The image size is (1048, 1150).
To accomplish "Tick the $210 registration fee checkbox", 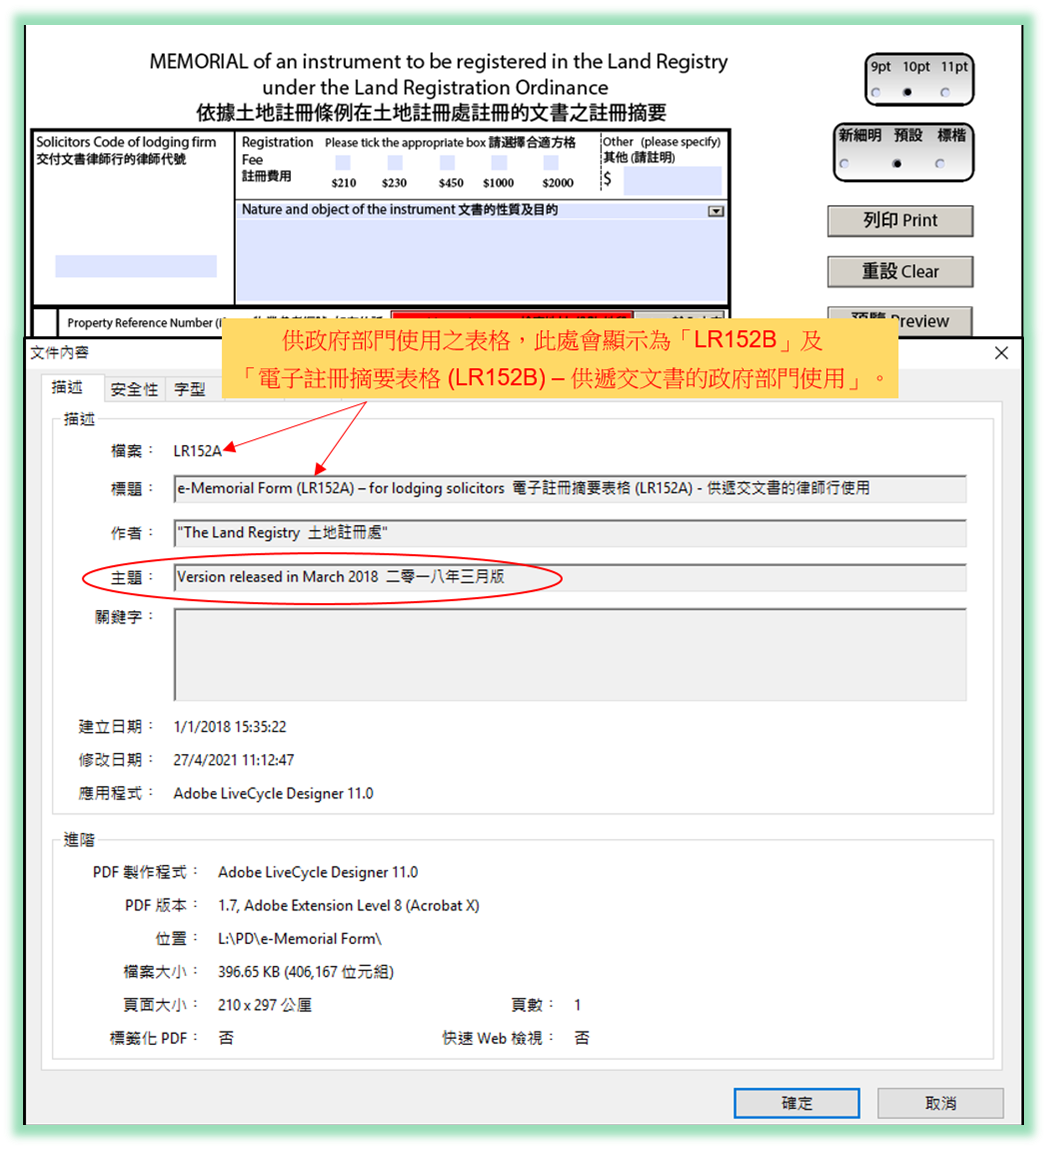I will pyautogui.click(x=342, y=164).
